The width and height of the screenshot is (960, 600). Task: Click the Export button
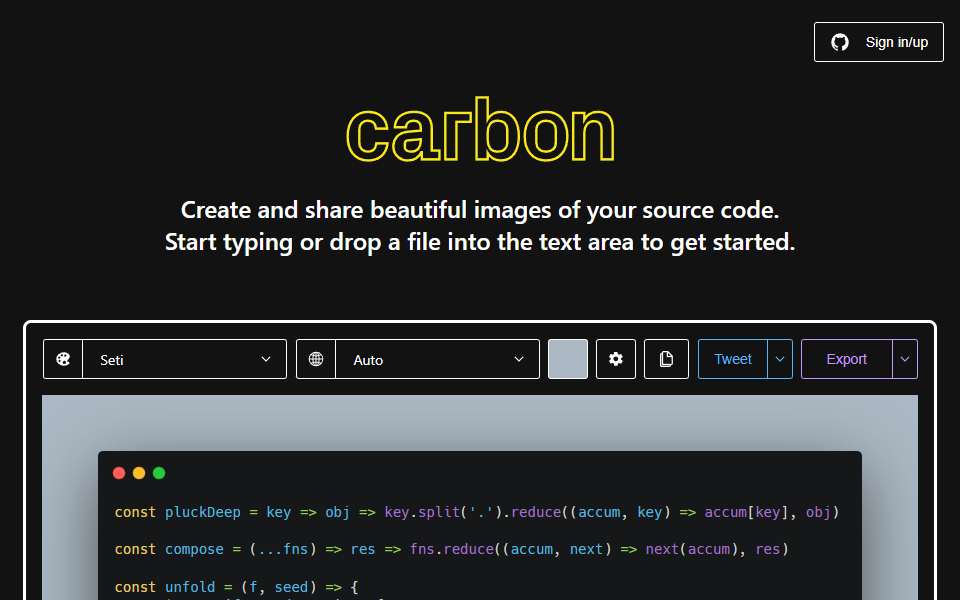[847, 359]
